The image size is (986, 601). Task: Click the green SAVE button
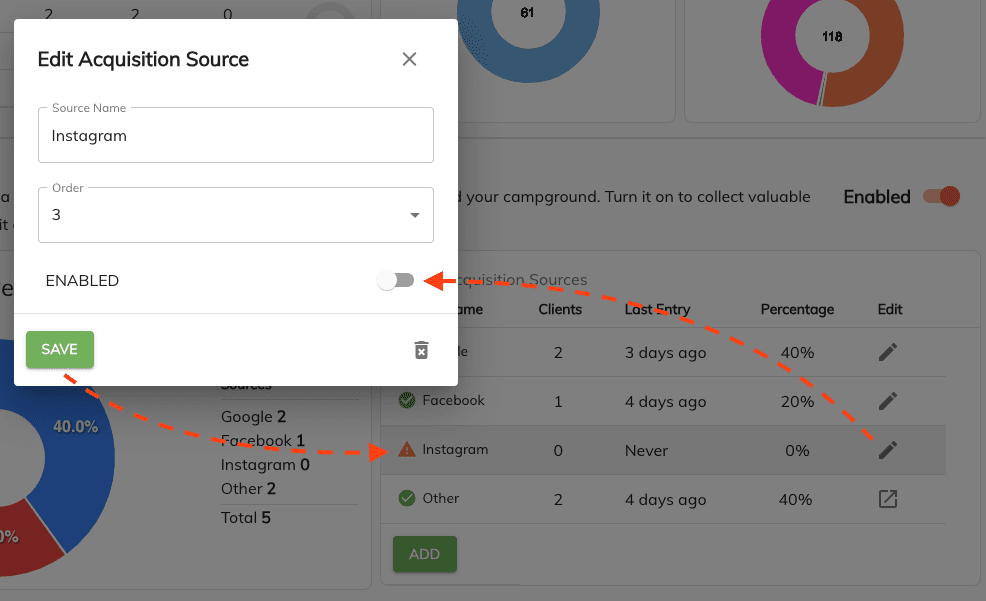click(x=60, y=350)
